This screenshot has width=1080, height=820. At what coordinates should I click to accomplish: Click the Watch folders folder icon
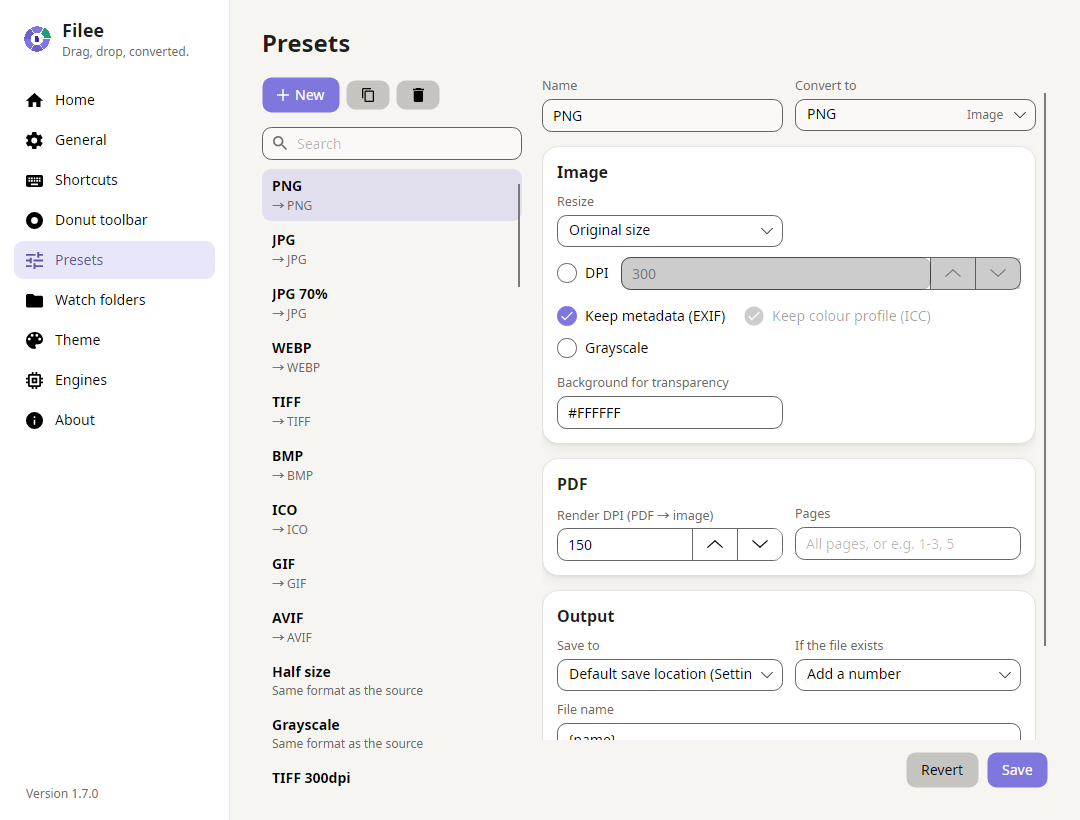pyautogui.click(x=34, y=300)
